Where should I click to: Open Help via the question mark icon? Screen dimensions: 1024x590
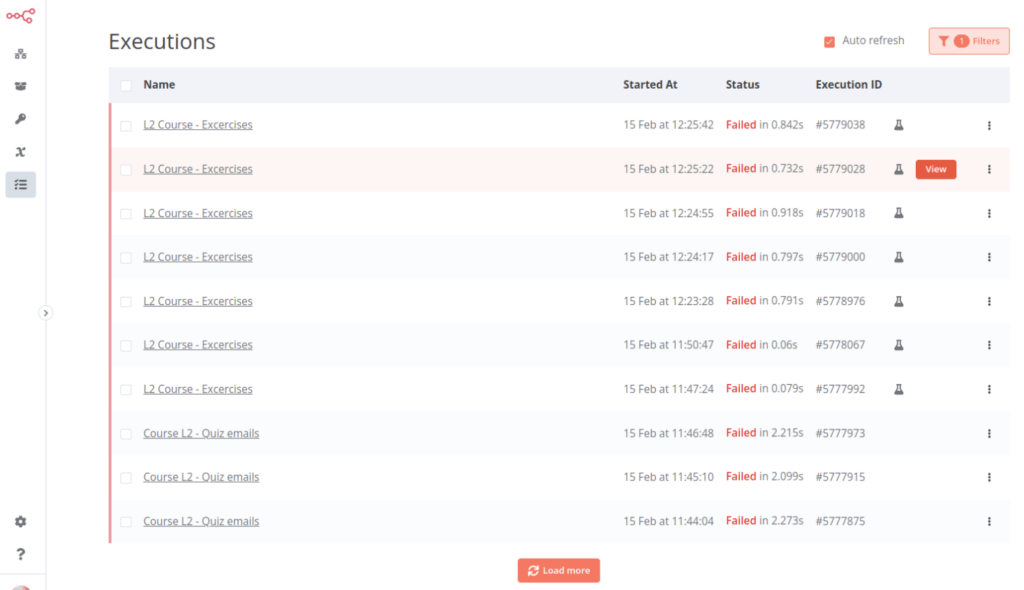20,554
